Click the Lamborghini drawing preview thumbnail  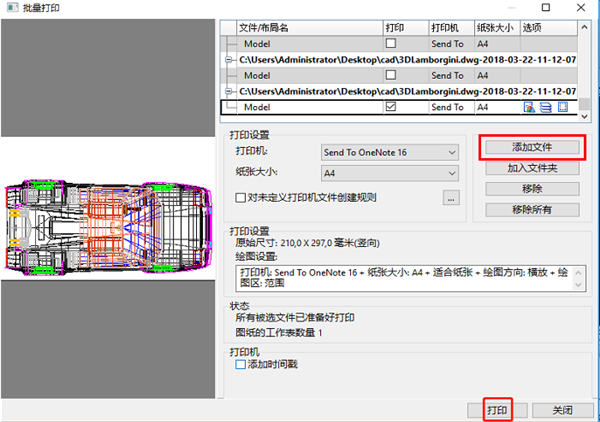(x=108, y=227)
